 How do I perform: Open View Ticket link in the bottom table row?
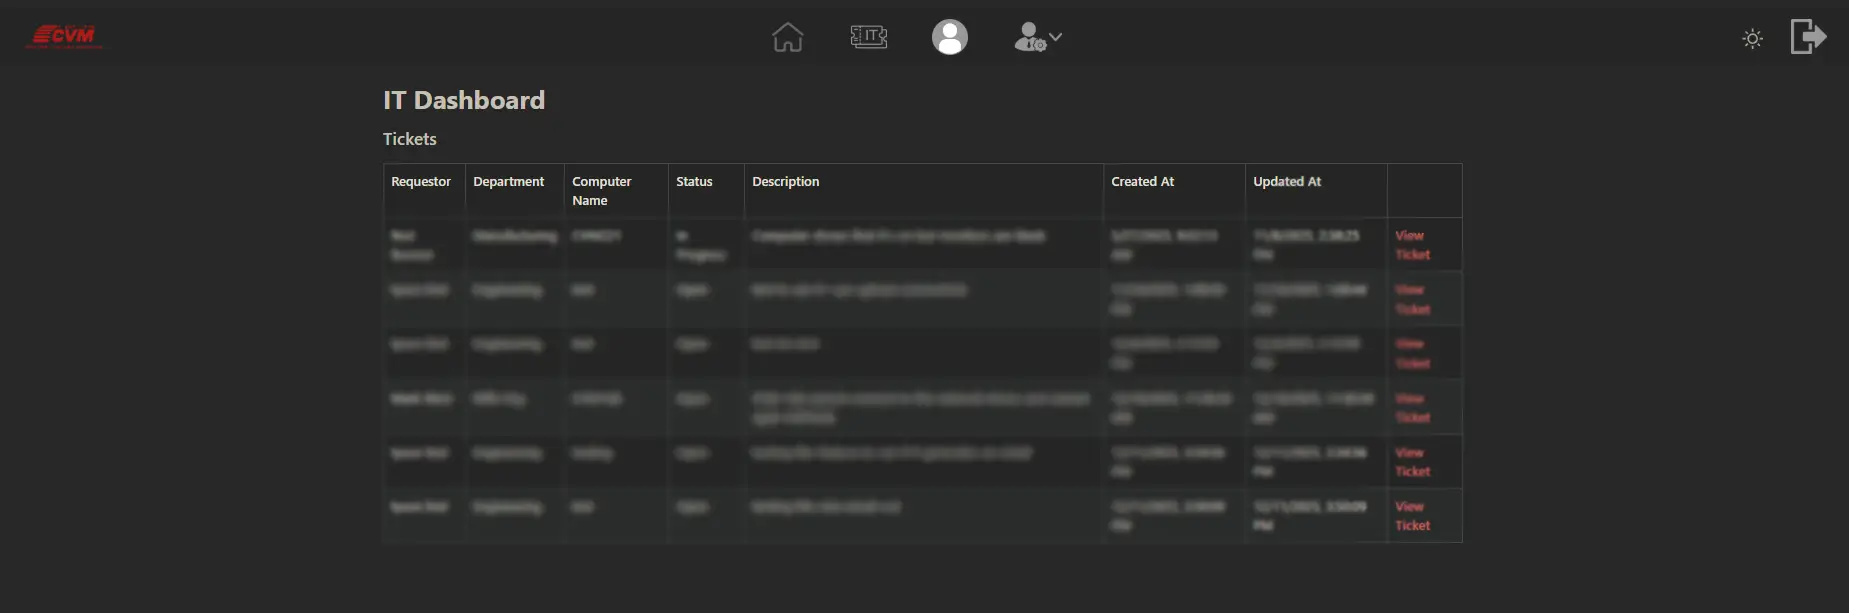click(x=1412, y=516)
